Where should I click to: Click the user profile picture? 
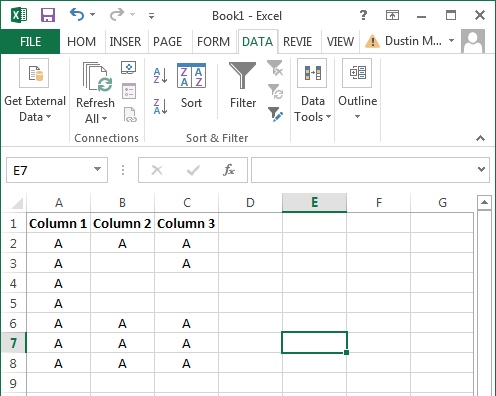click(x=473, y=41)
